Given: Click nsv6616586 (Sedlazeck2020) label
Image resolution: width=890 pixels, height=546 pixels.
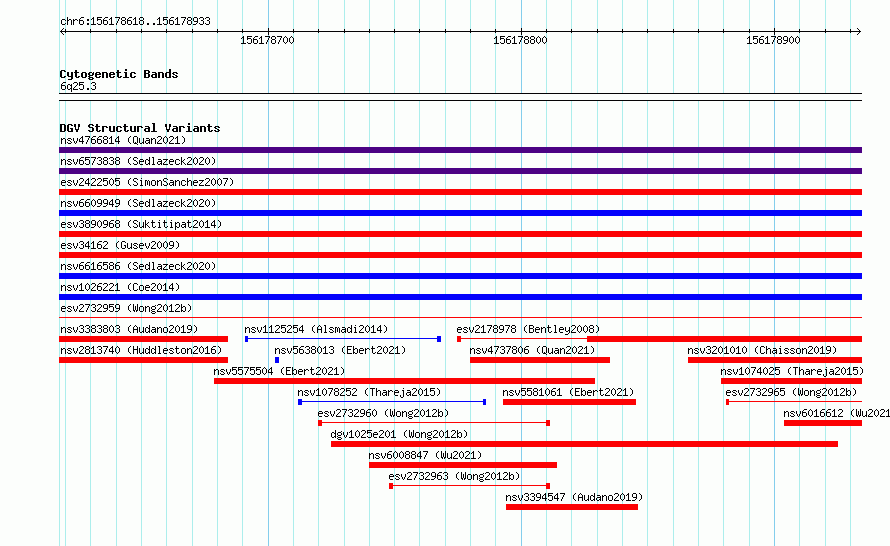Looking at the screenshot, I should [x=138, y=266].
